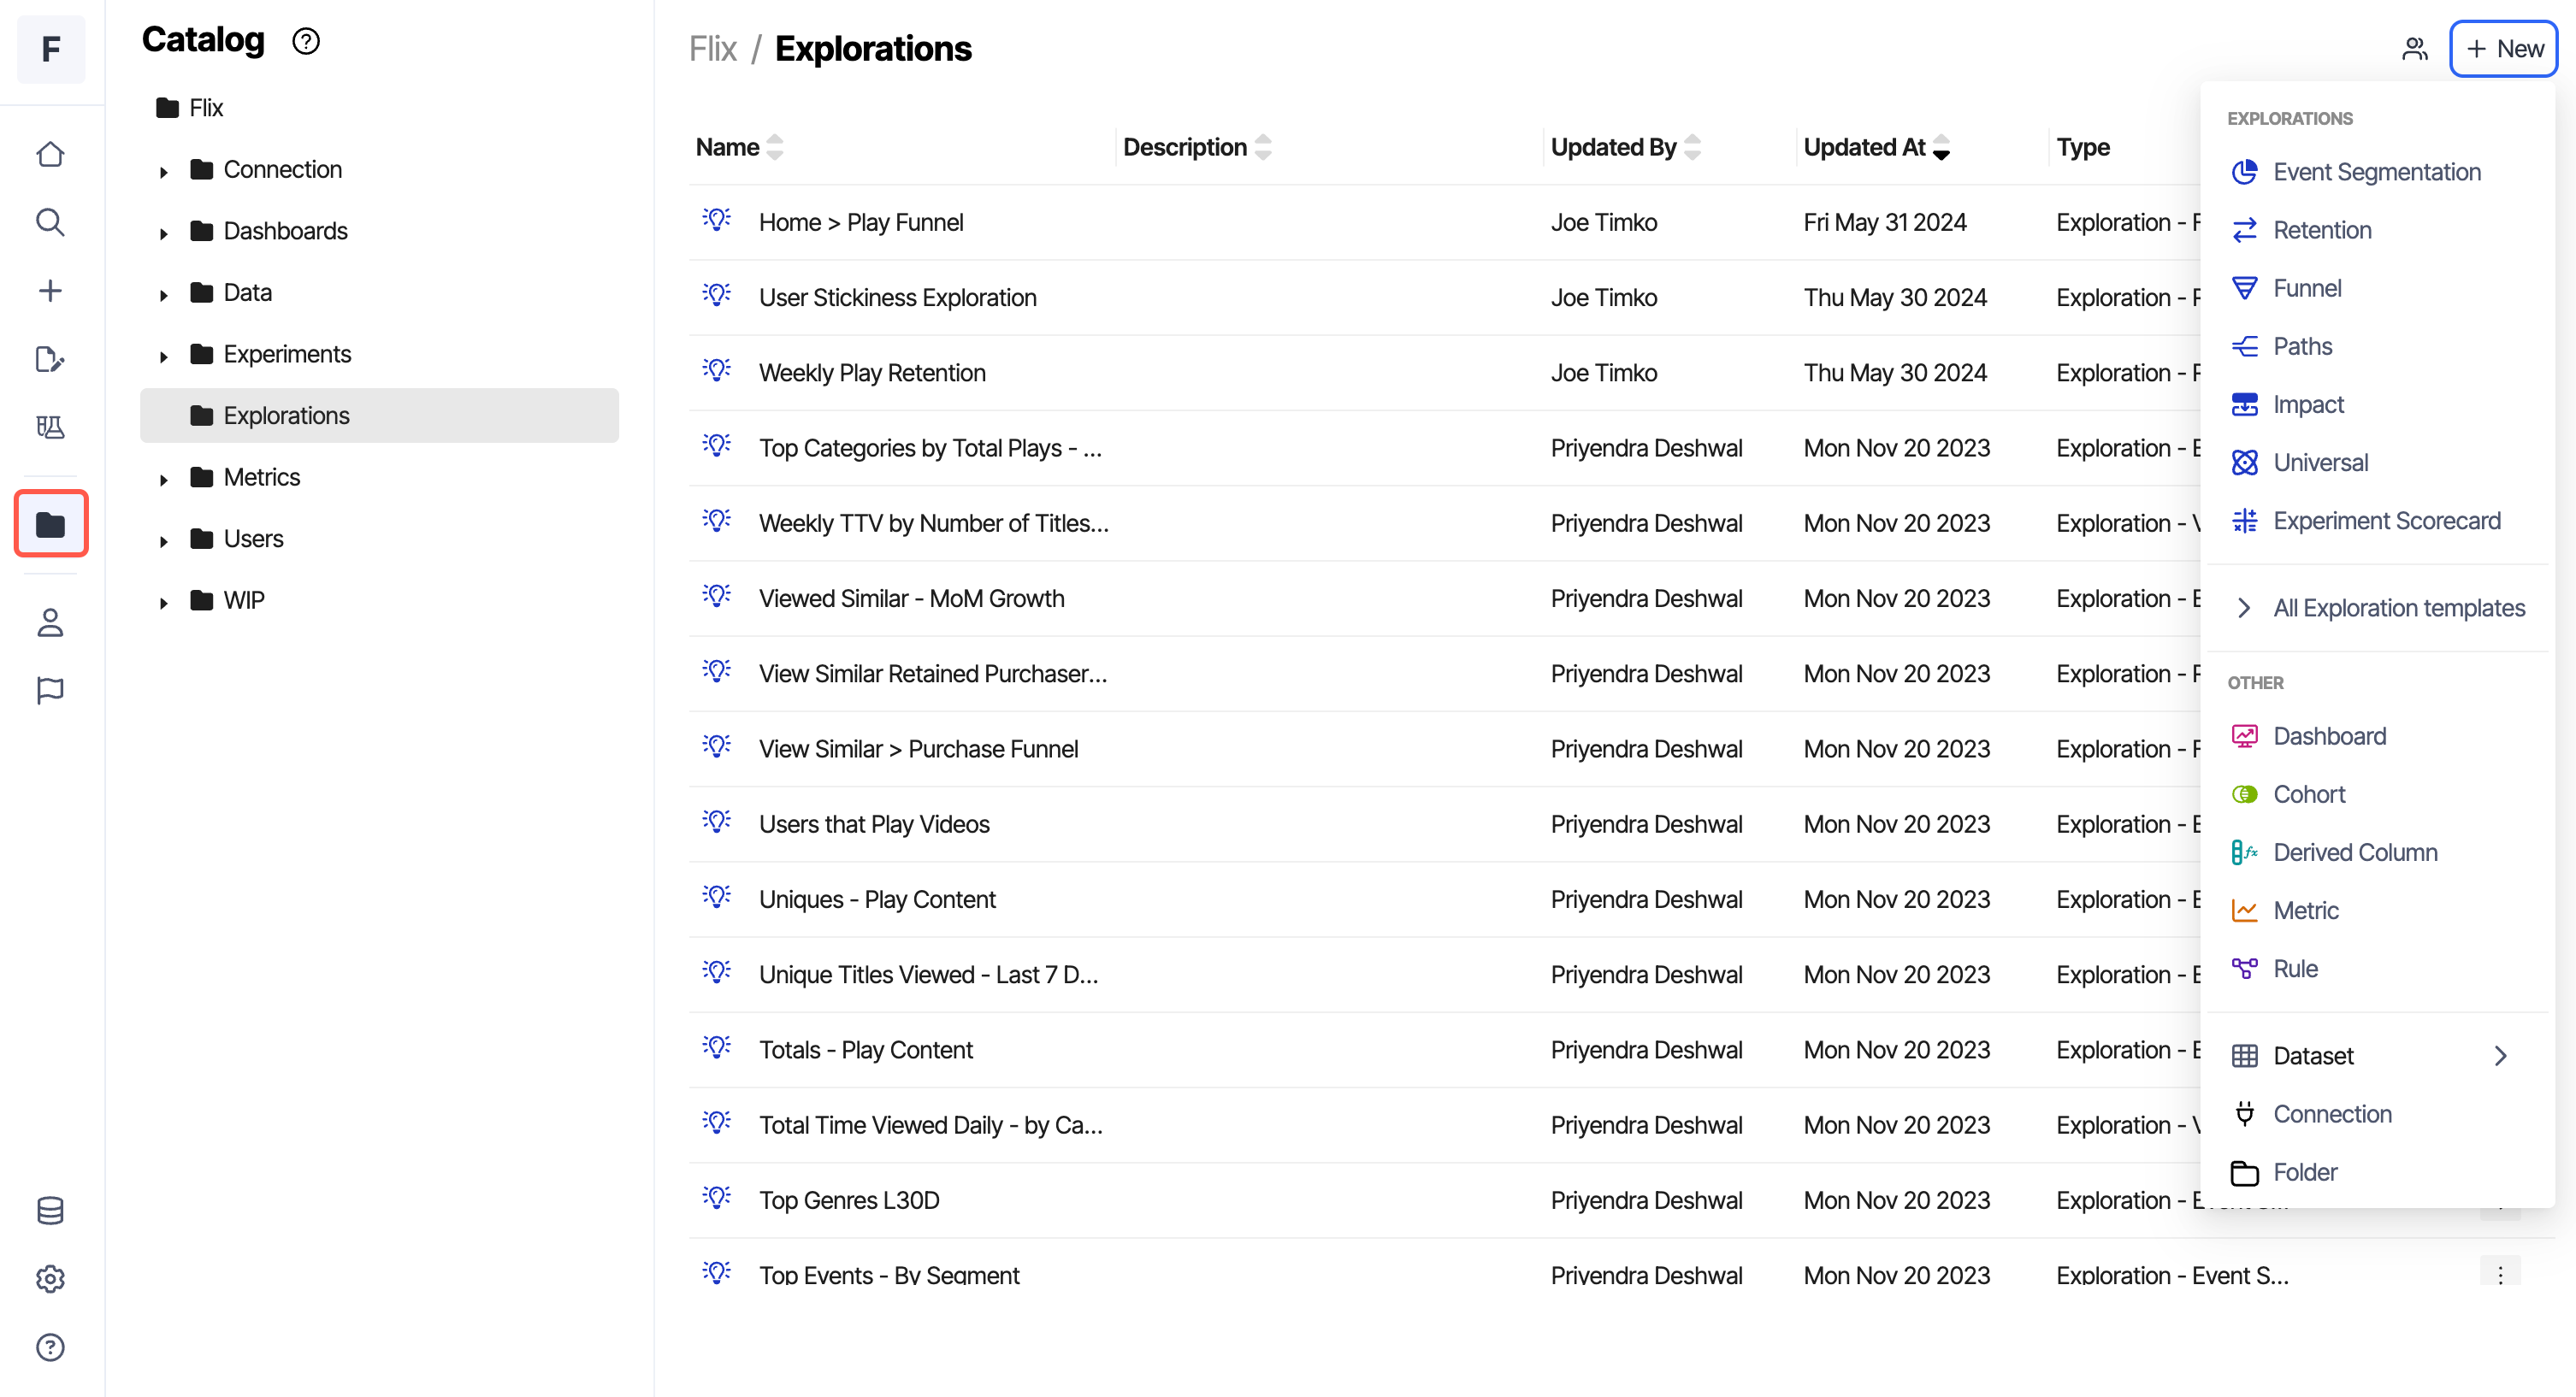Expand All Exploration templates chevron
This screenshot has height=1397, width=2576.
2244,608
